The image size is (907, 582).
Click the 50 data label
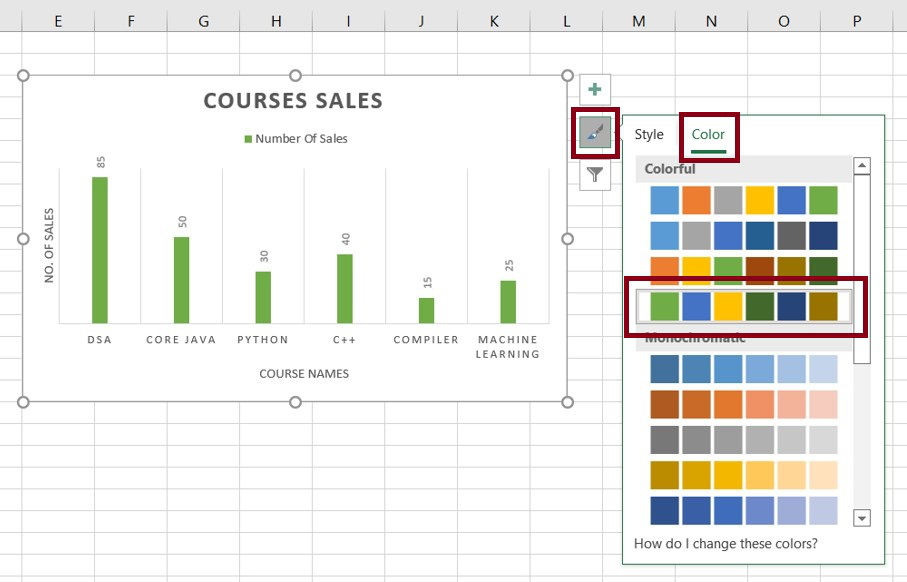point(182,222)
